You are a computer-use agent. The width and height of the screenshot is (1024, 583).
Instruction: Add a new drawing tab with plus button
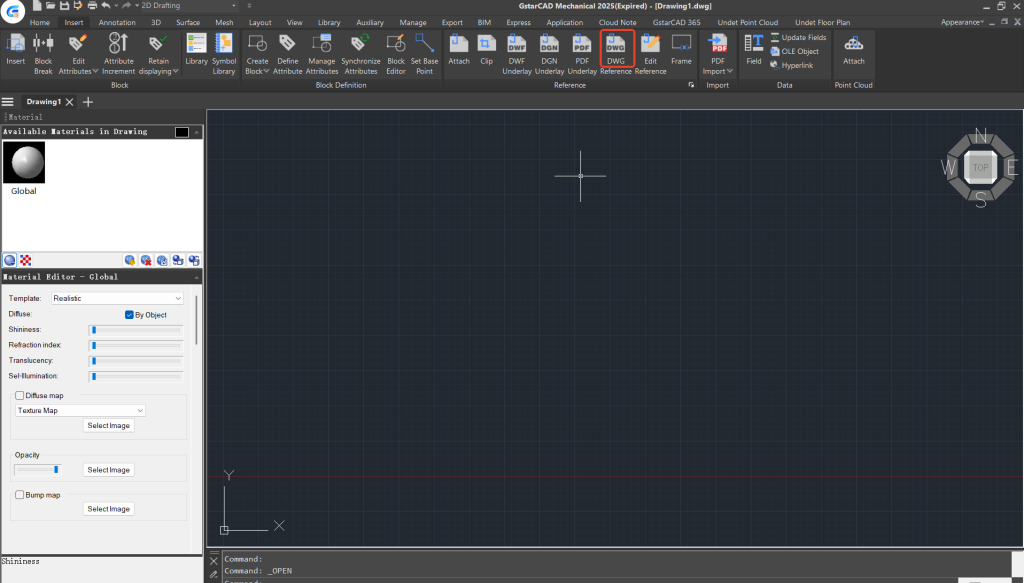coord(88,102)
